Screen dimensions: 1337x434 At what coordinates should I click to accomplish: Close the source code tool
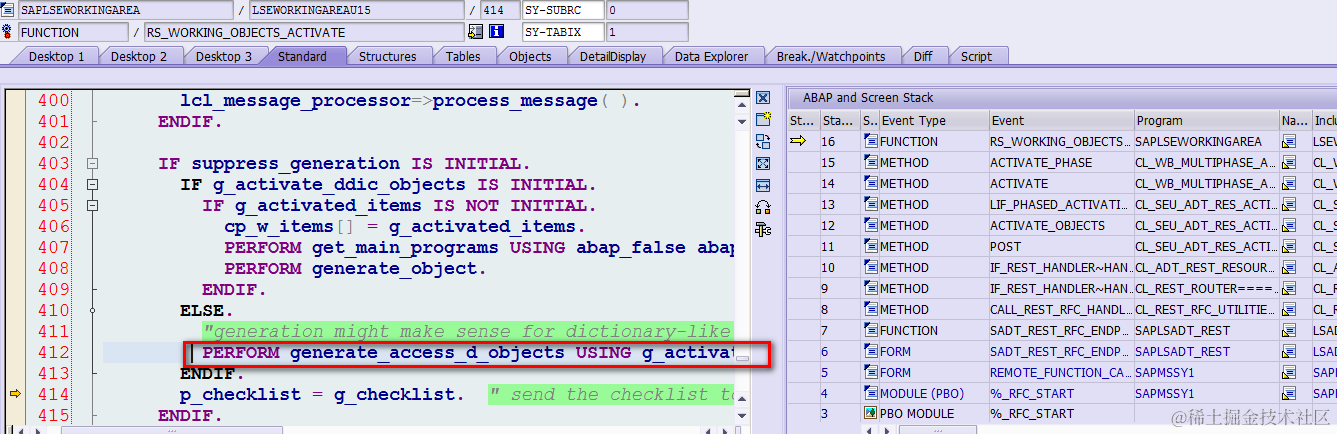[x=763, y=98]
